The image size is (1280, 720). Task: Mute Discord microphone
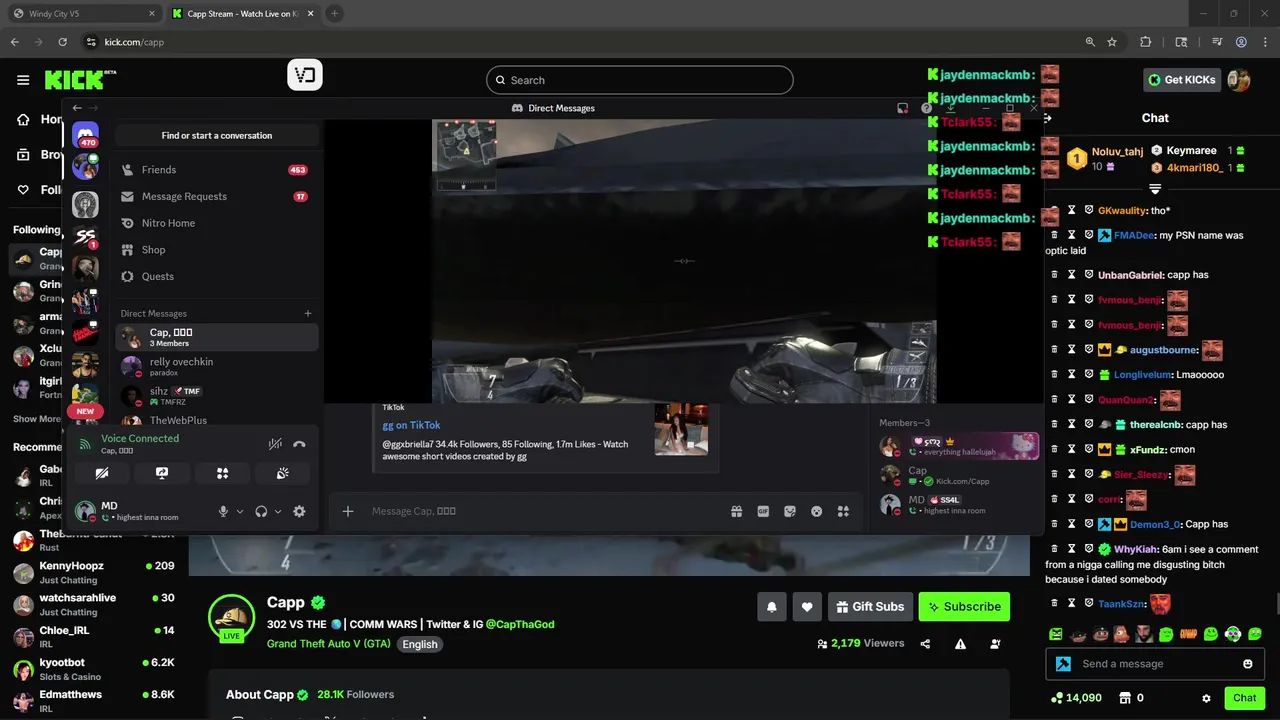click(224, 511)
